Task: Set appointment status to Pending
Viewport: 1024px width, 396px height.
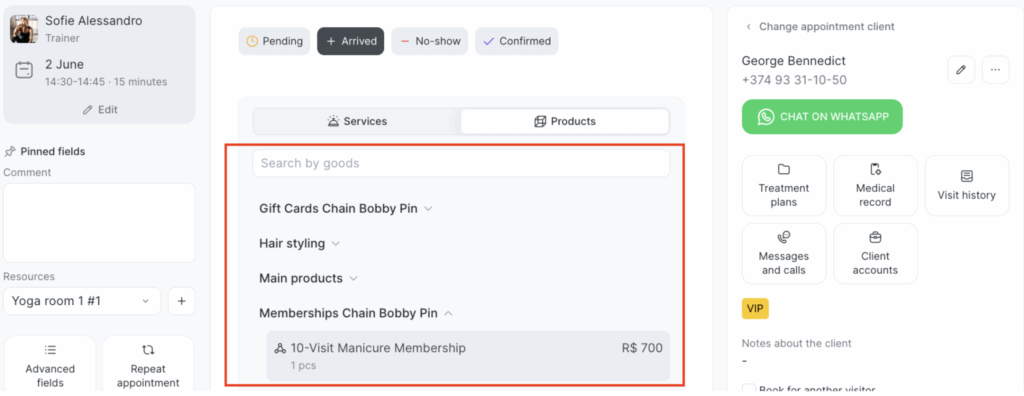Action: (x=274, y=41)
